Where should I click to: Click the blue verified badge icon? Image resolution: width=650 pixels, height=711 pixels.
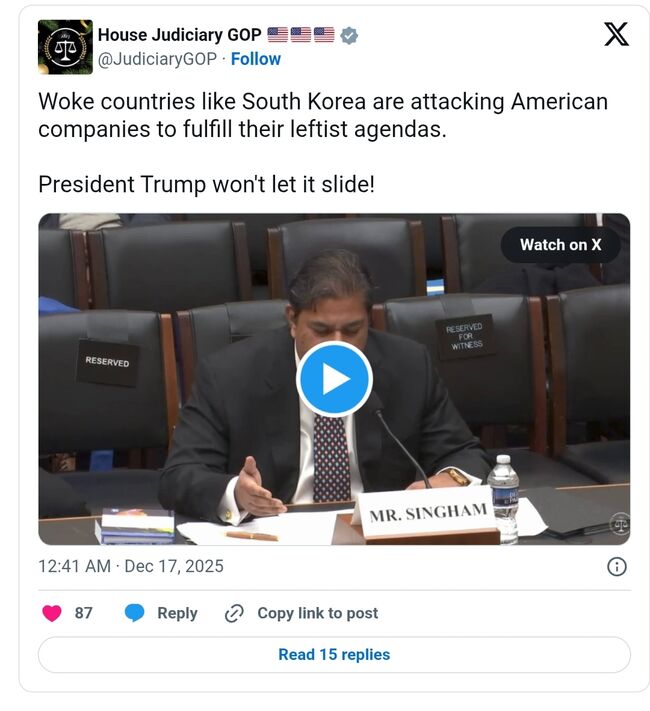point(349,35)
